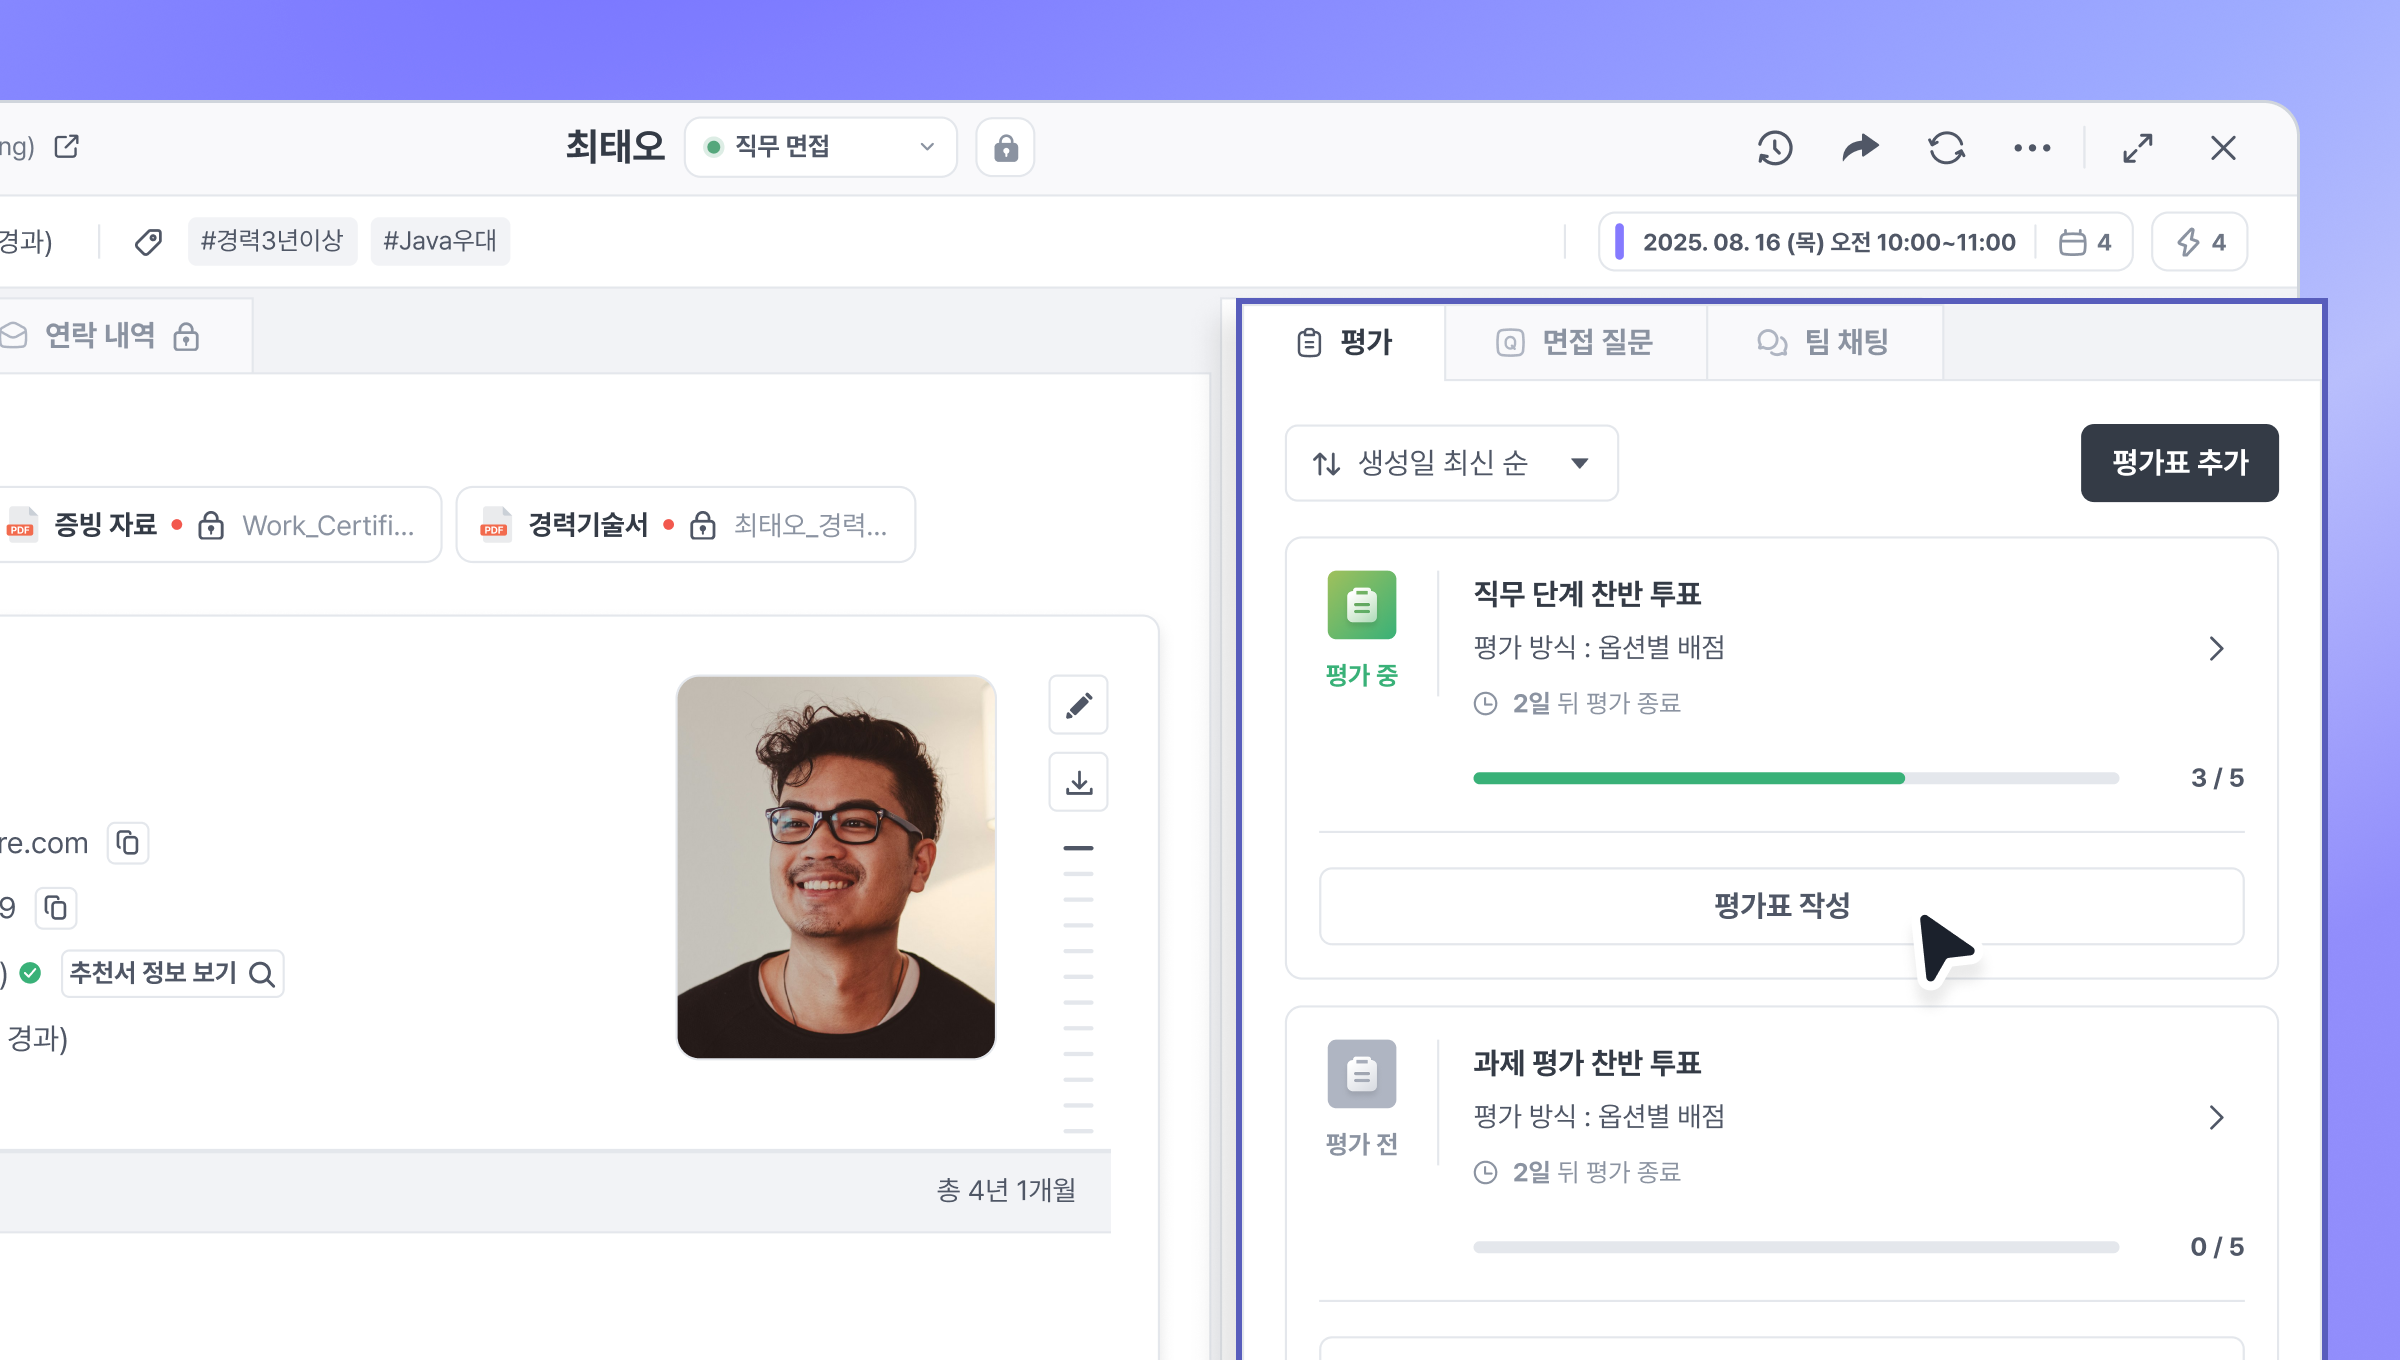Download resume with the download icon
This screenshot has width=2400, height=1360.
coord(1078,782)
